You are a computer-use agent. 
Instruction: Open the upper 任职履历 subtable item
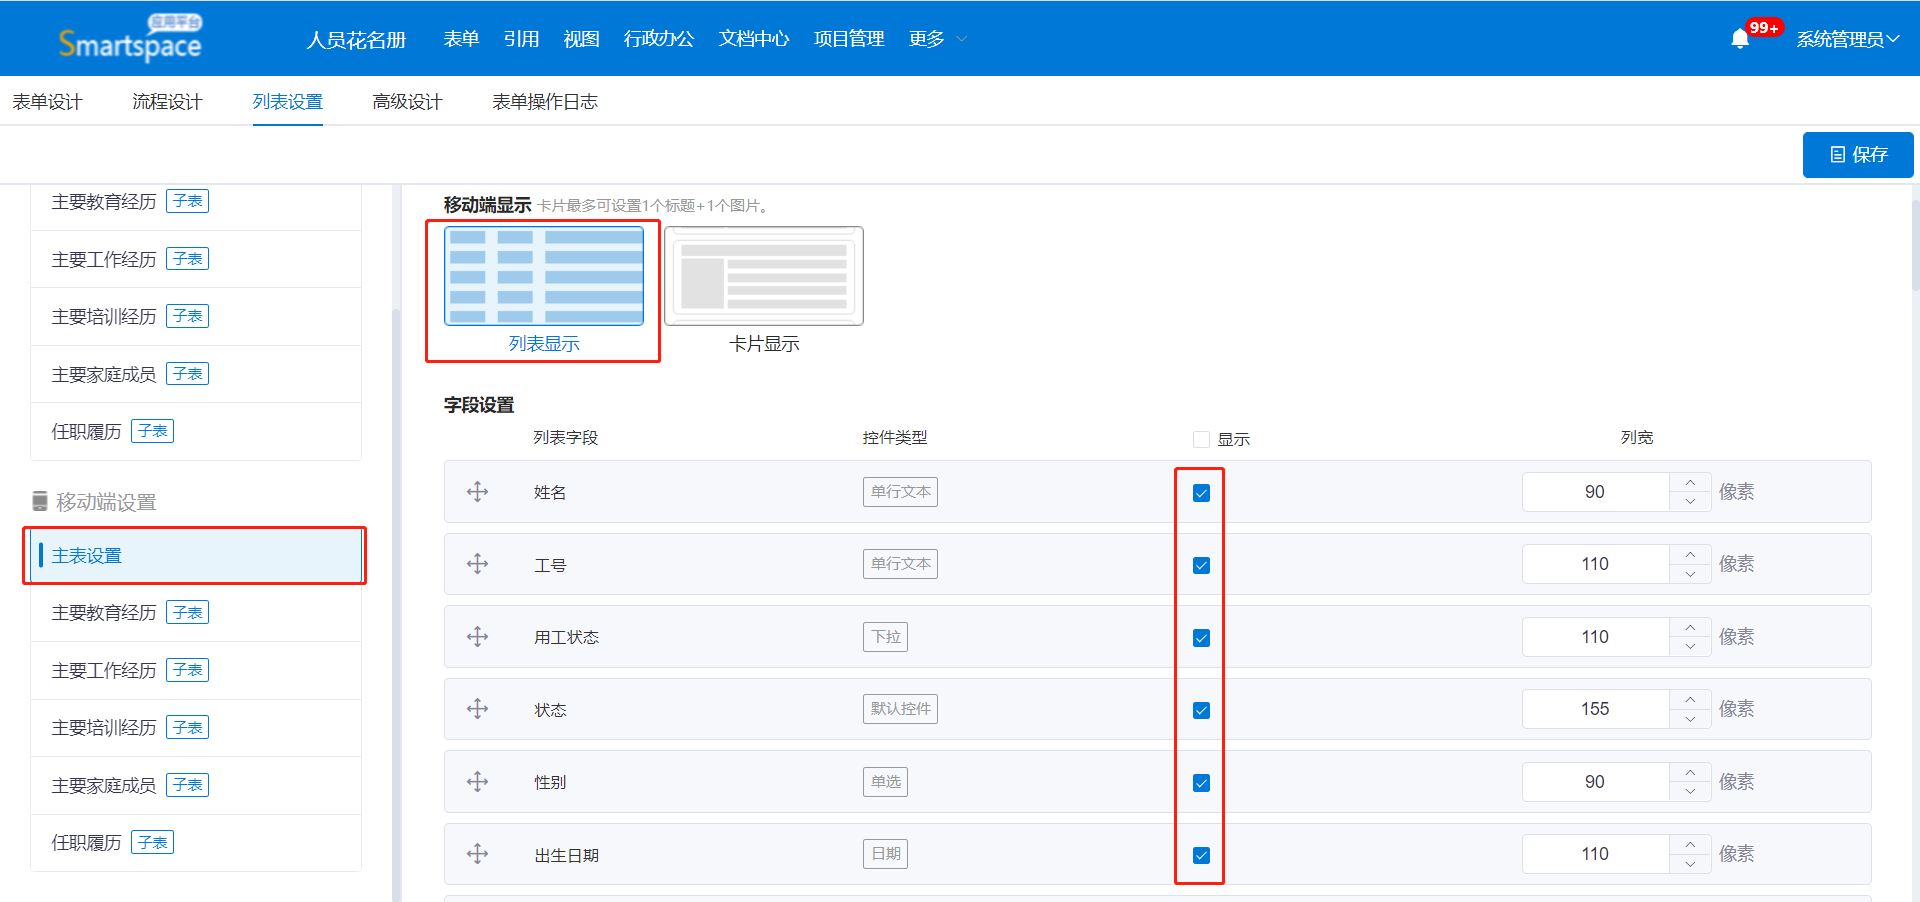click(195, 432)
